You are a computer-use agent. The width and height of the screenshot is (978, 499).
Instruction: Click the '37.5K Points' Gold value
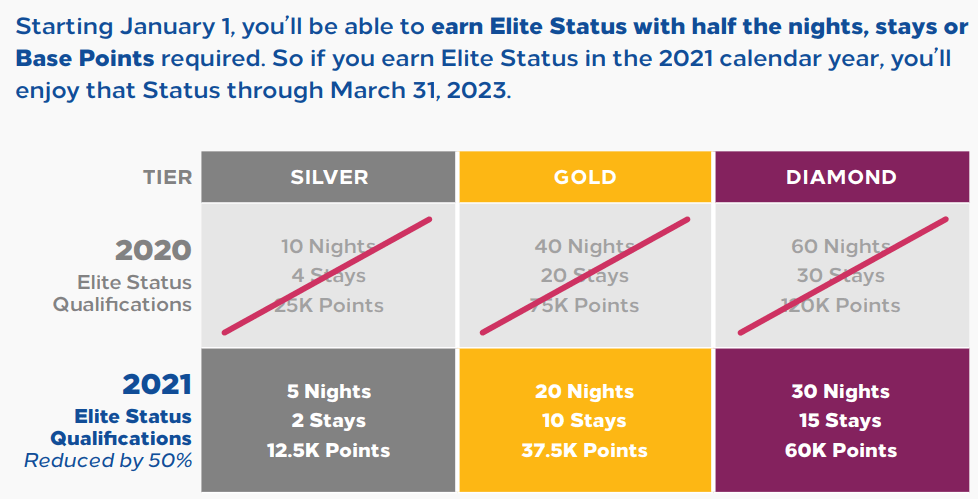click(x=585, y=450)
